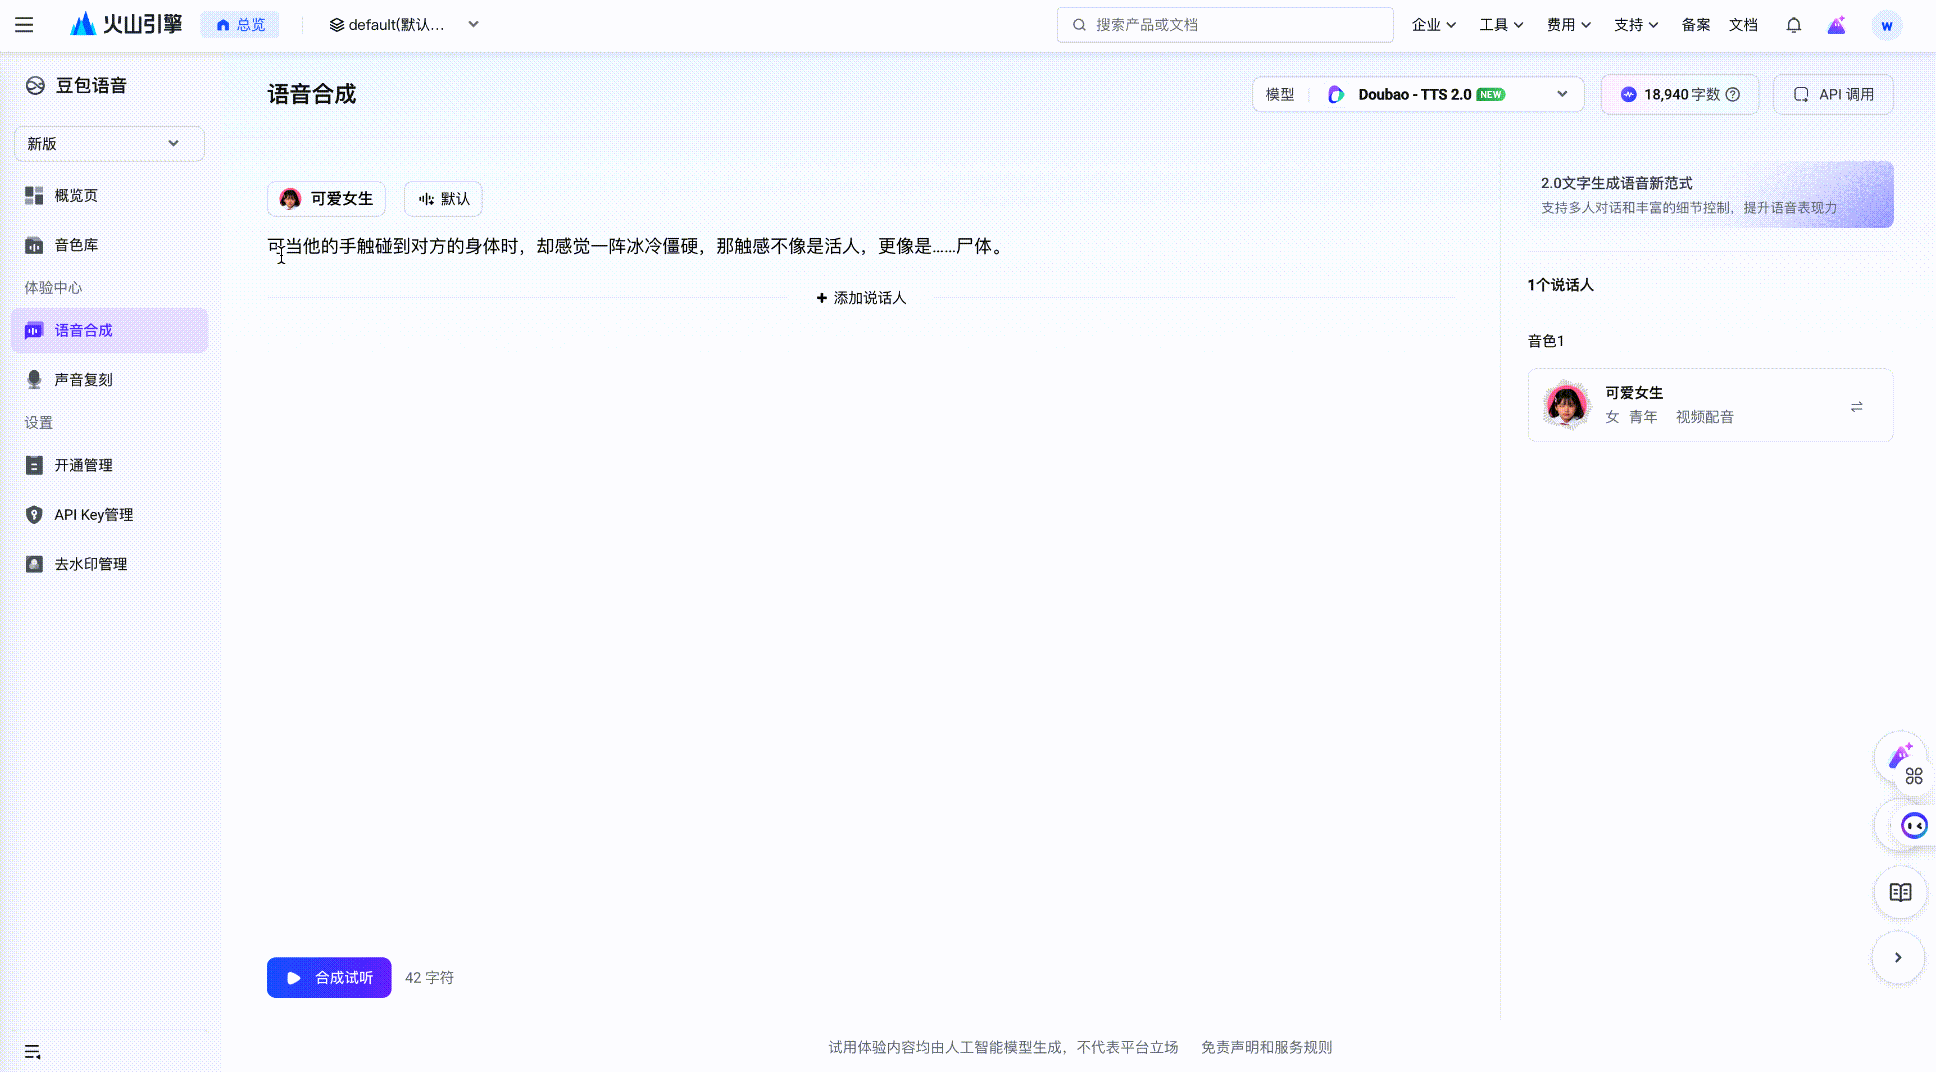This screenshot has width=1936, height=1072.
Task: Open the 企业 menu
Action: pyautogui.click(x=1433, y=25)
